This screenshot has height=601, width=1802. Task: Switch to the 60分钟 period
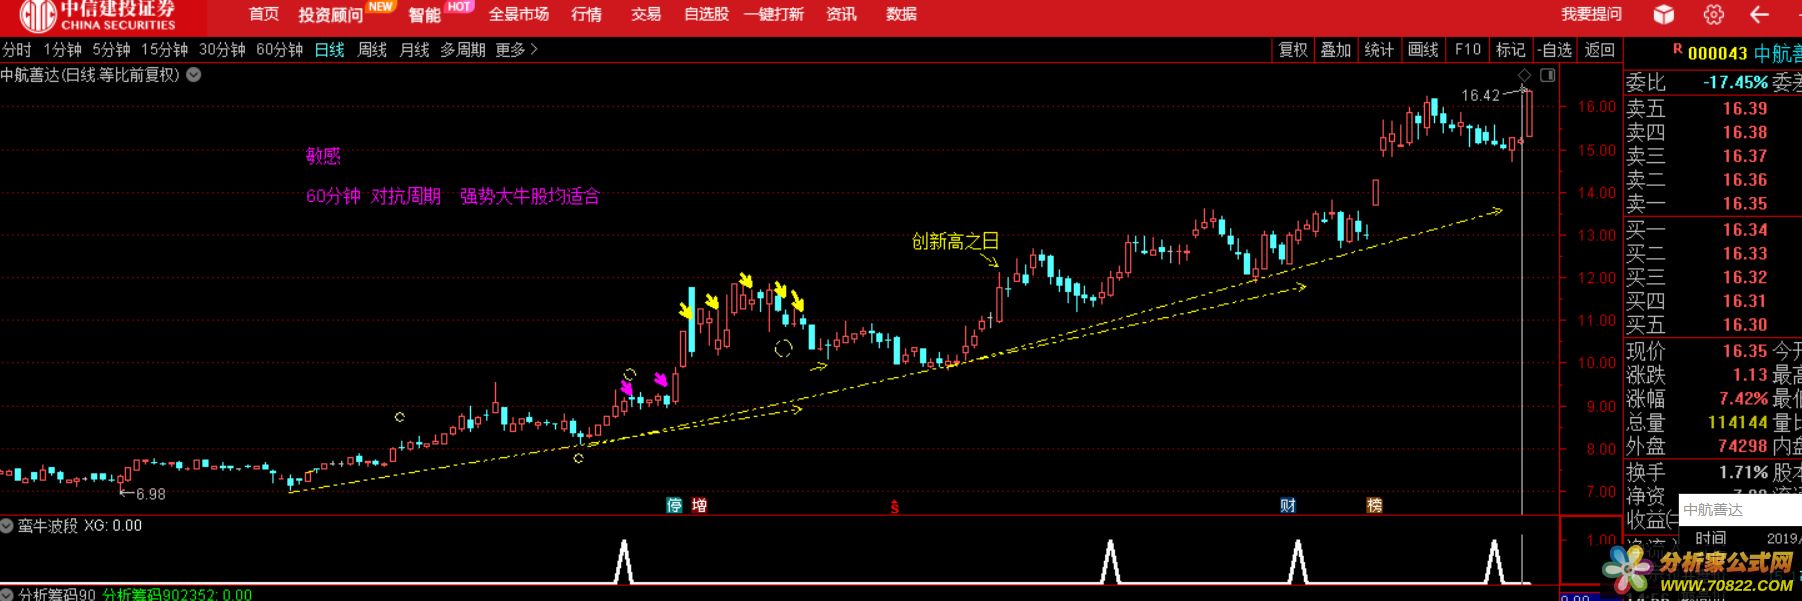[x=279, y=49]
